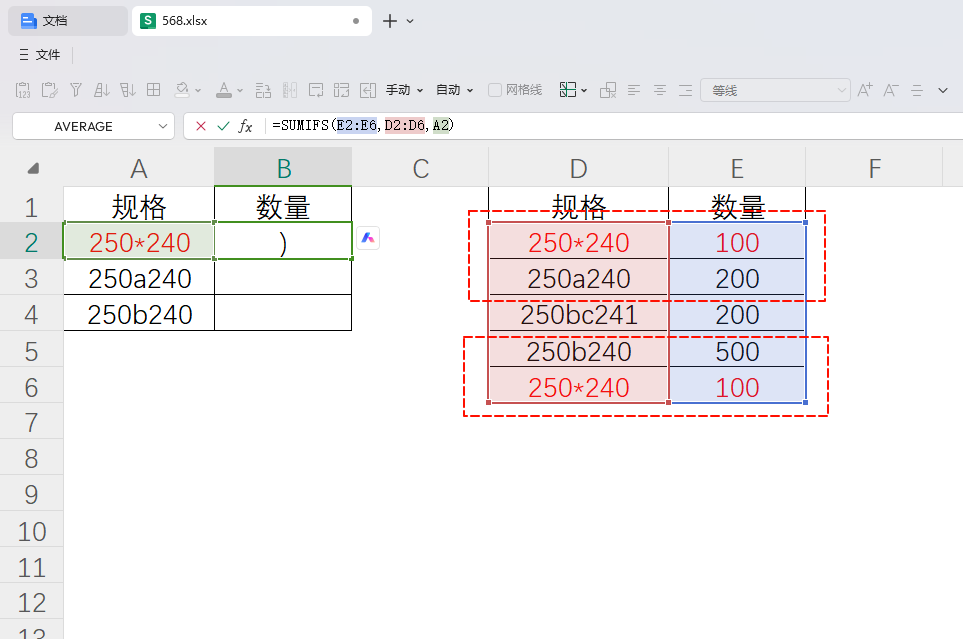Click cell D1 with header 规格
The image size is (963, 639).
pos(579,206)
